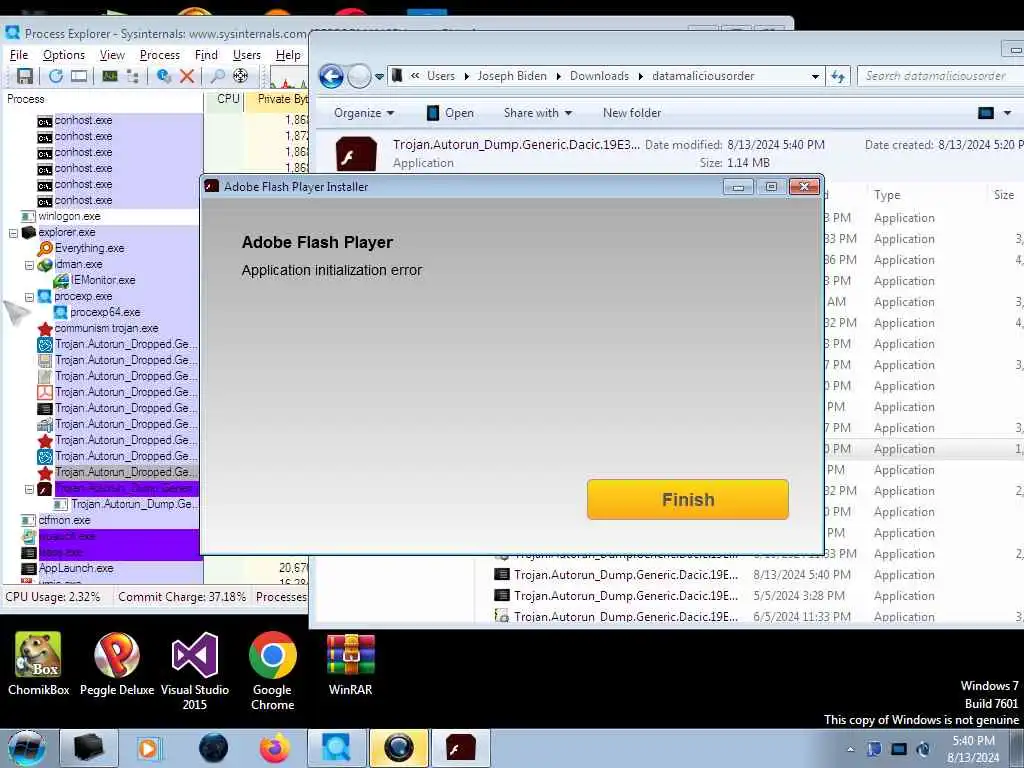Open the Find menu in Process Explorer
The height and width of the screenshot is (768, 1024).
[x=206, y=55]
